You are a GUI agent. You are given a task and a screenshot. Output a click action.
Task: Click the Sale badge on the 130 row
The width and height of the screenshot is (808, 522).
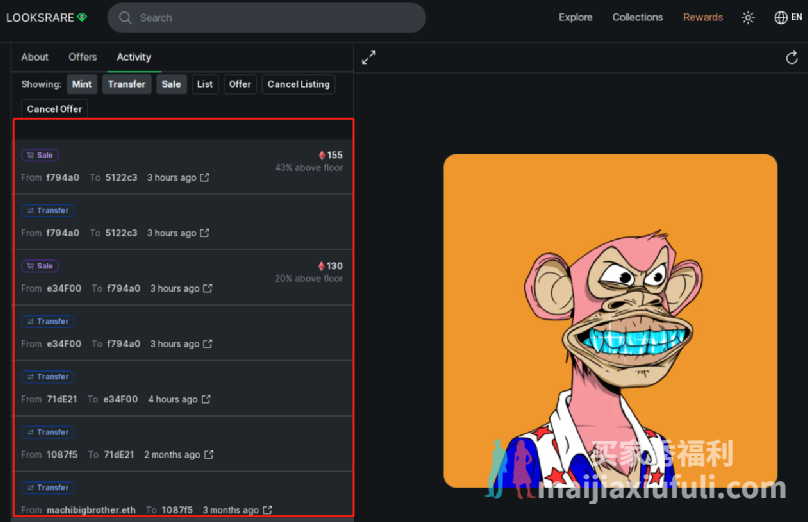tap(40, 266)
